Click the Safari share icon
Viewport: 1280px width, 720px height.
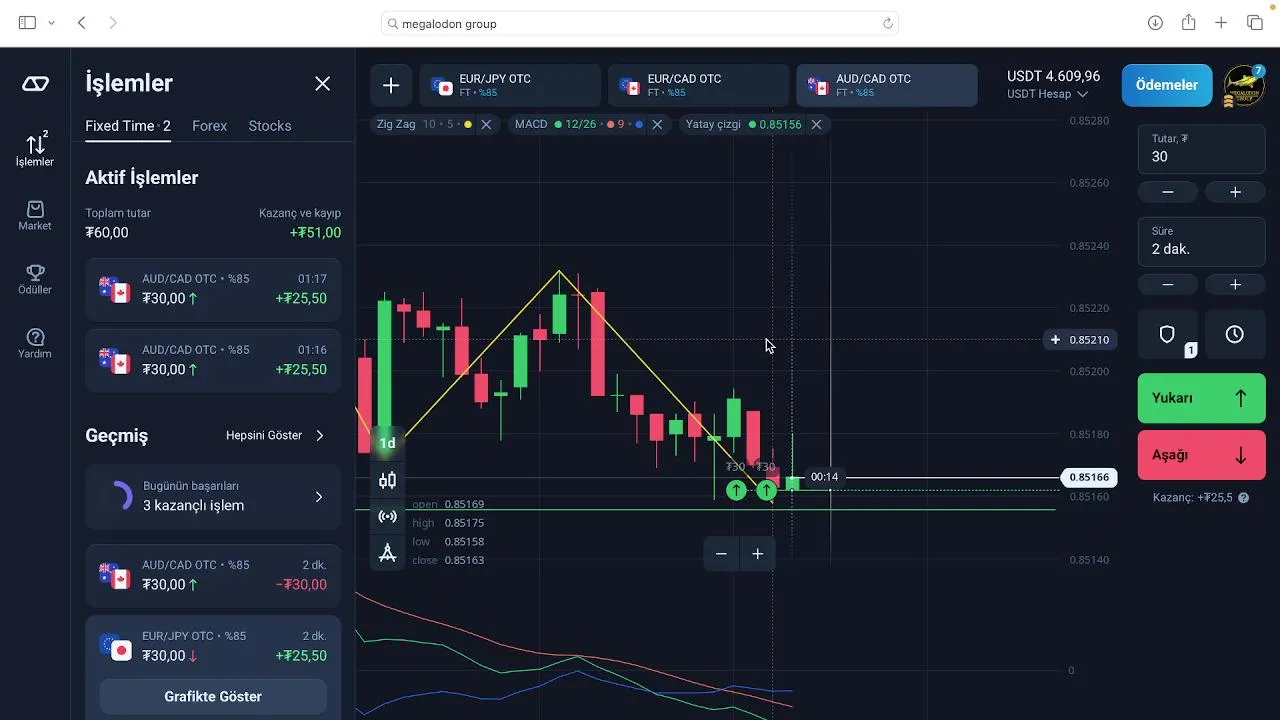click(1188, 23)
